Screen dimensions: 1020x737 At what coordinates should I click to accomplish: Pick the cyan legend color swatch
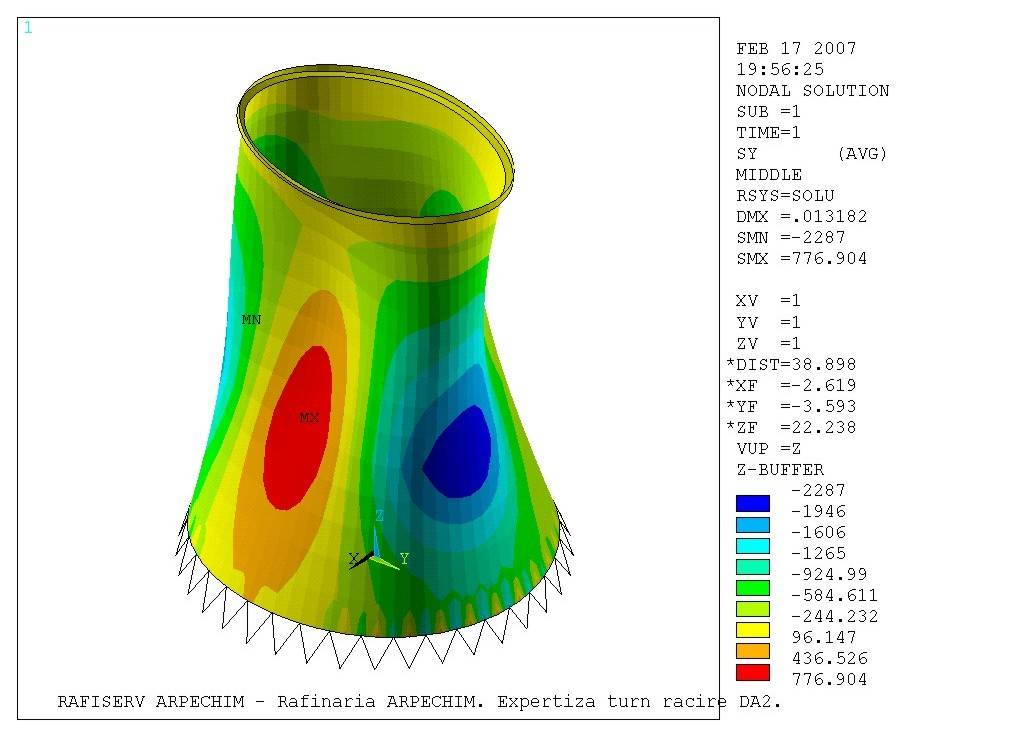pyautogui.click(x=752, y=546)
